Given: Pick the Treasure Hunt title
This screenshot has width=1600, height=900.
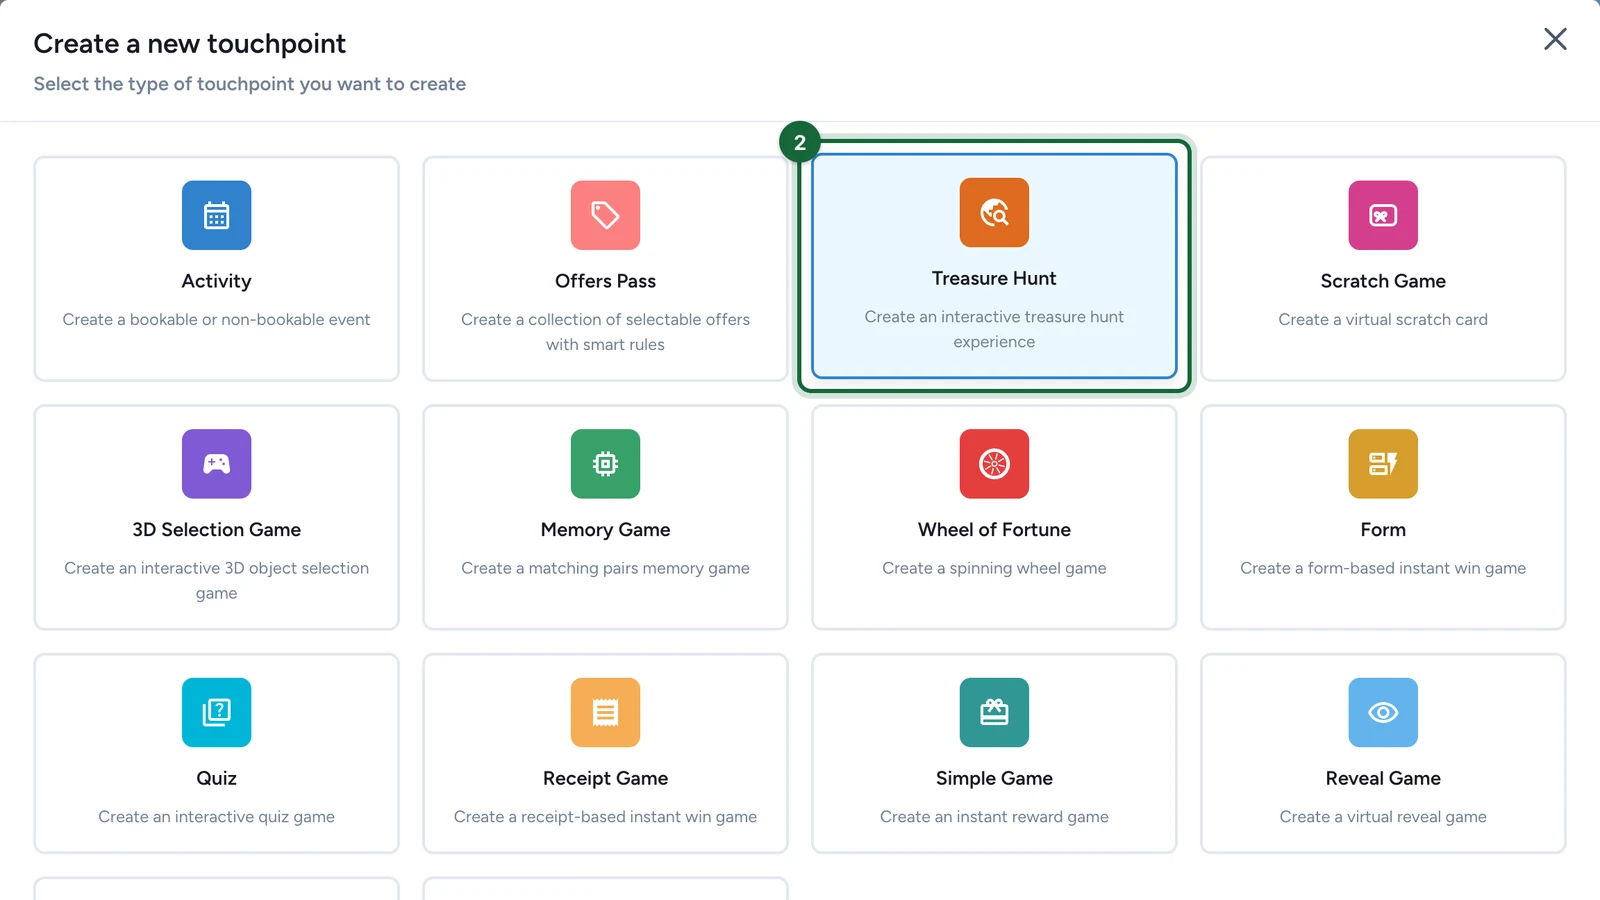Looking at the screenshot, I should pos(994,278).
